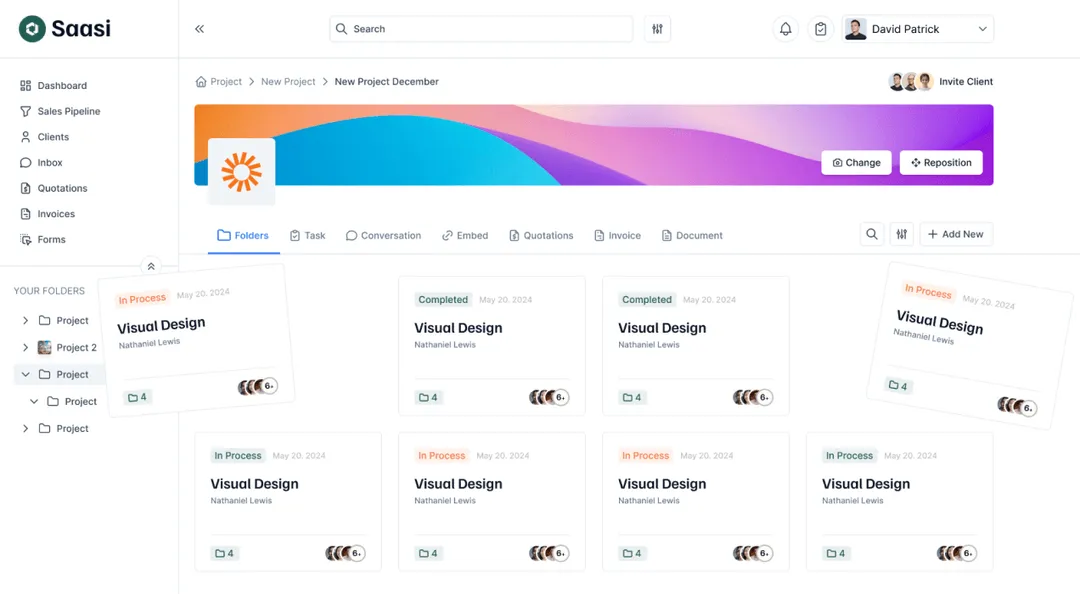Screen dimensions: 1080x594
Task: Collapse the highlighted Project folder
Action: (25, 374)
